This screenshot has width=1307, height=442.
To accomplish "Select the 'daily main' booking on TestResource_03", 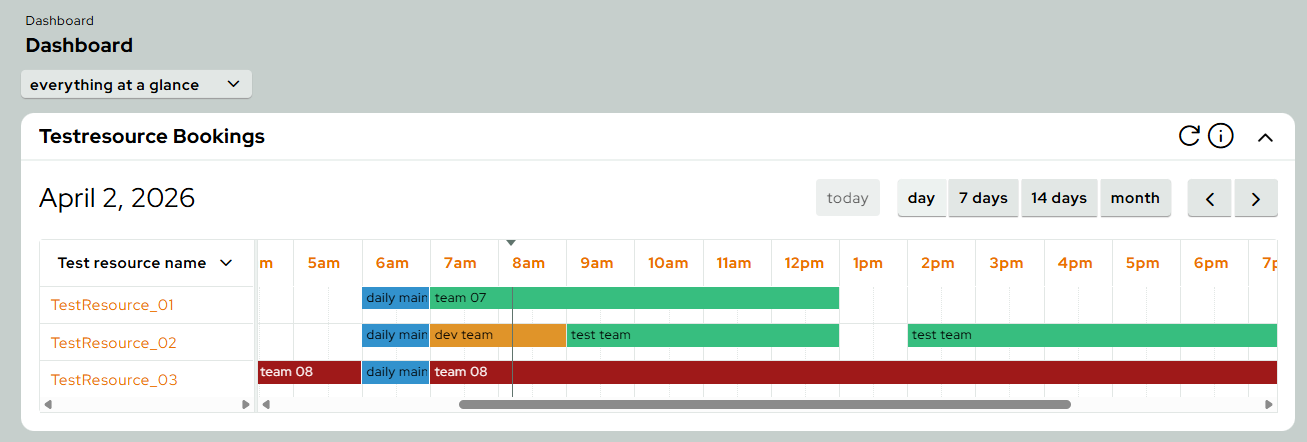I will (396, 372).
